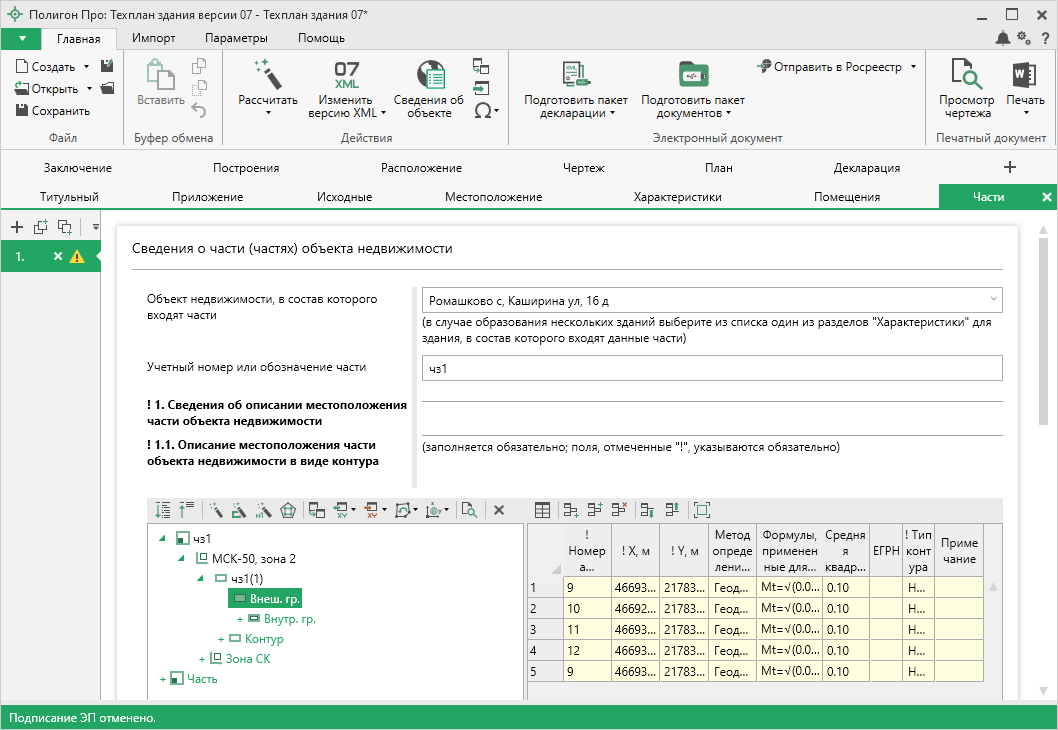The width and height of the screenshot is (1058, 730).
Task: Collapse the чз1 root tree node
Action: pyautogui.click(x=162, y=539)
